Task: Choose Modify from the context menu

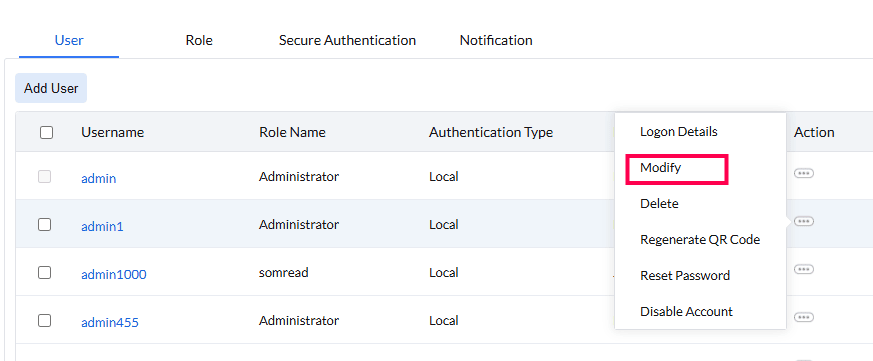Action: pos(660,167)
